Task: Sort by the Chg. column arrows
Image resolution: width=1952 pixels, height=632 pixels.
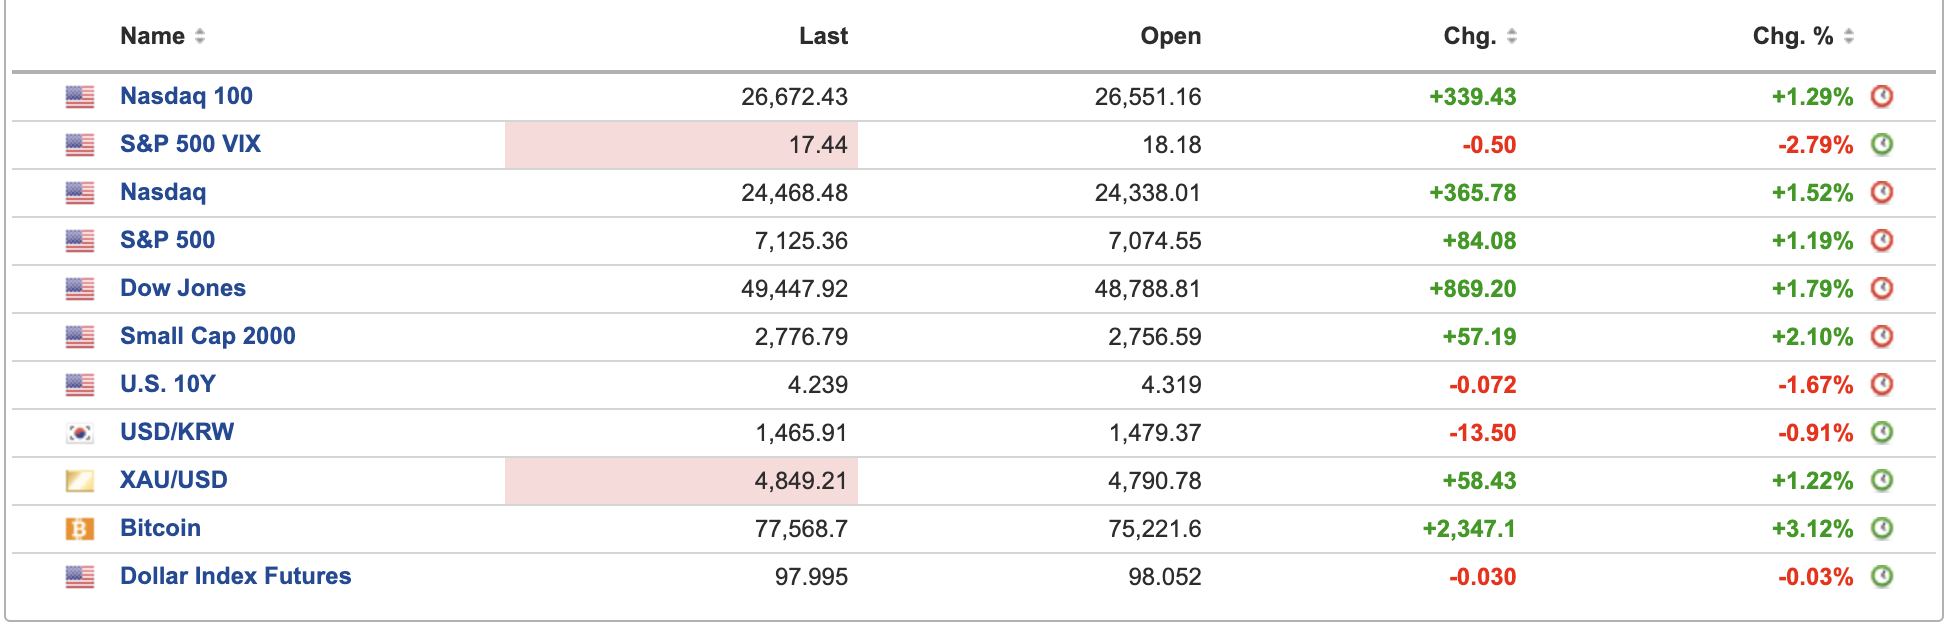Action: tap(1512, 37)
